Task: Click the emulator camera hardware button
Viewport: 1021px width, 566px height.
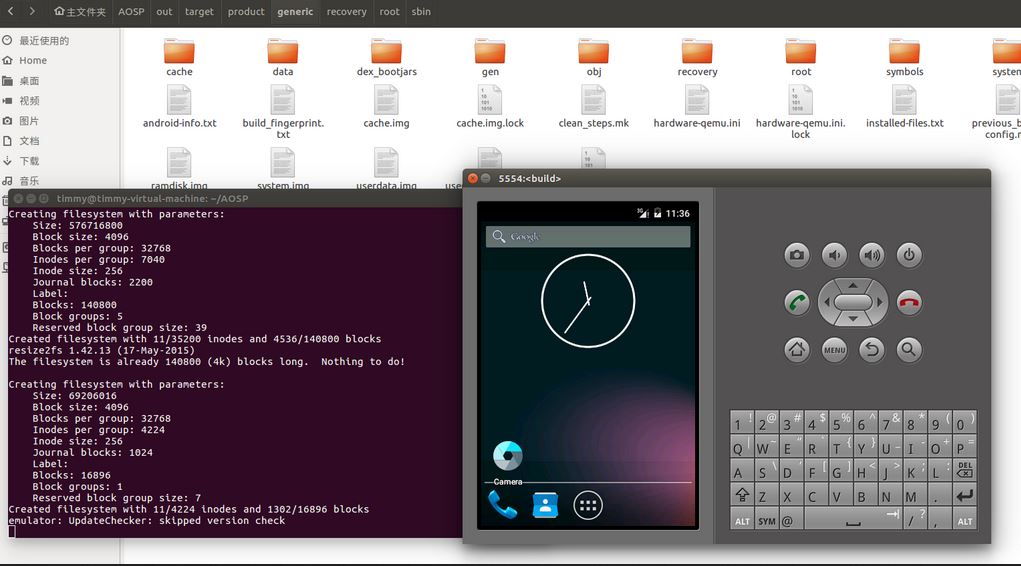Action: [x=796, y=255]
